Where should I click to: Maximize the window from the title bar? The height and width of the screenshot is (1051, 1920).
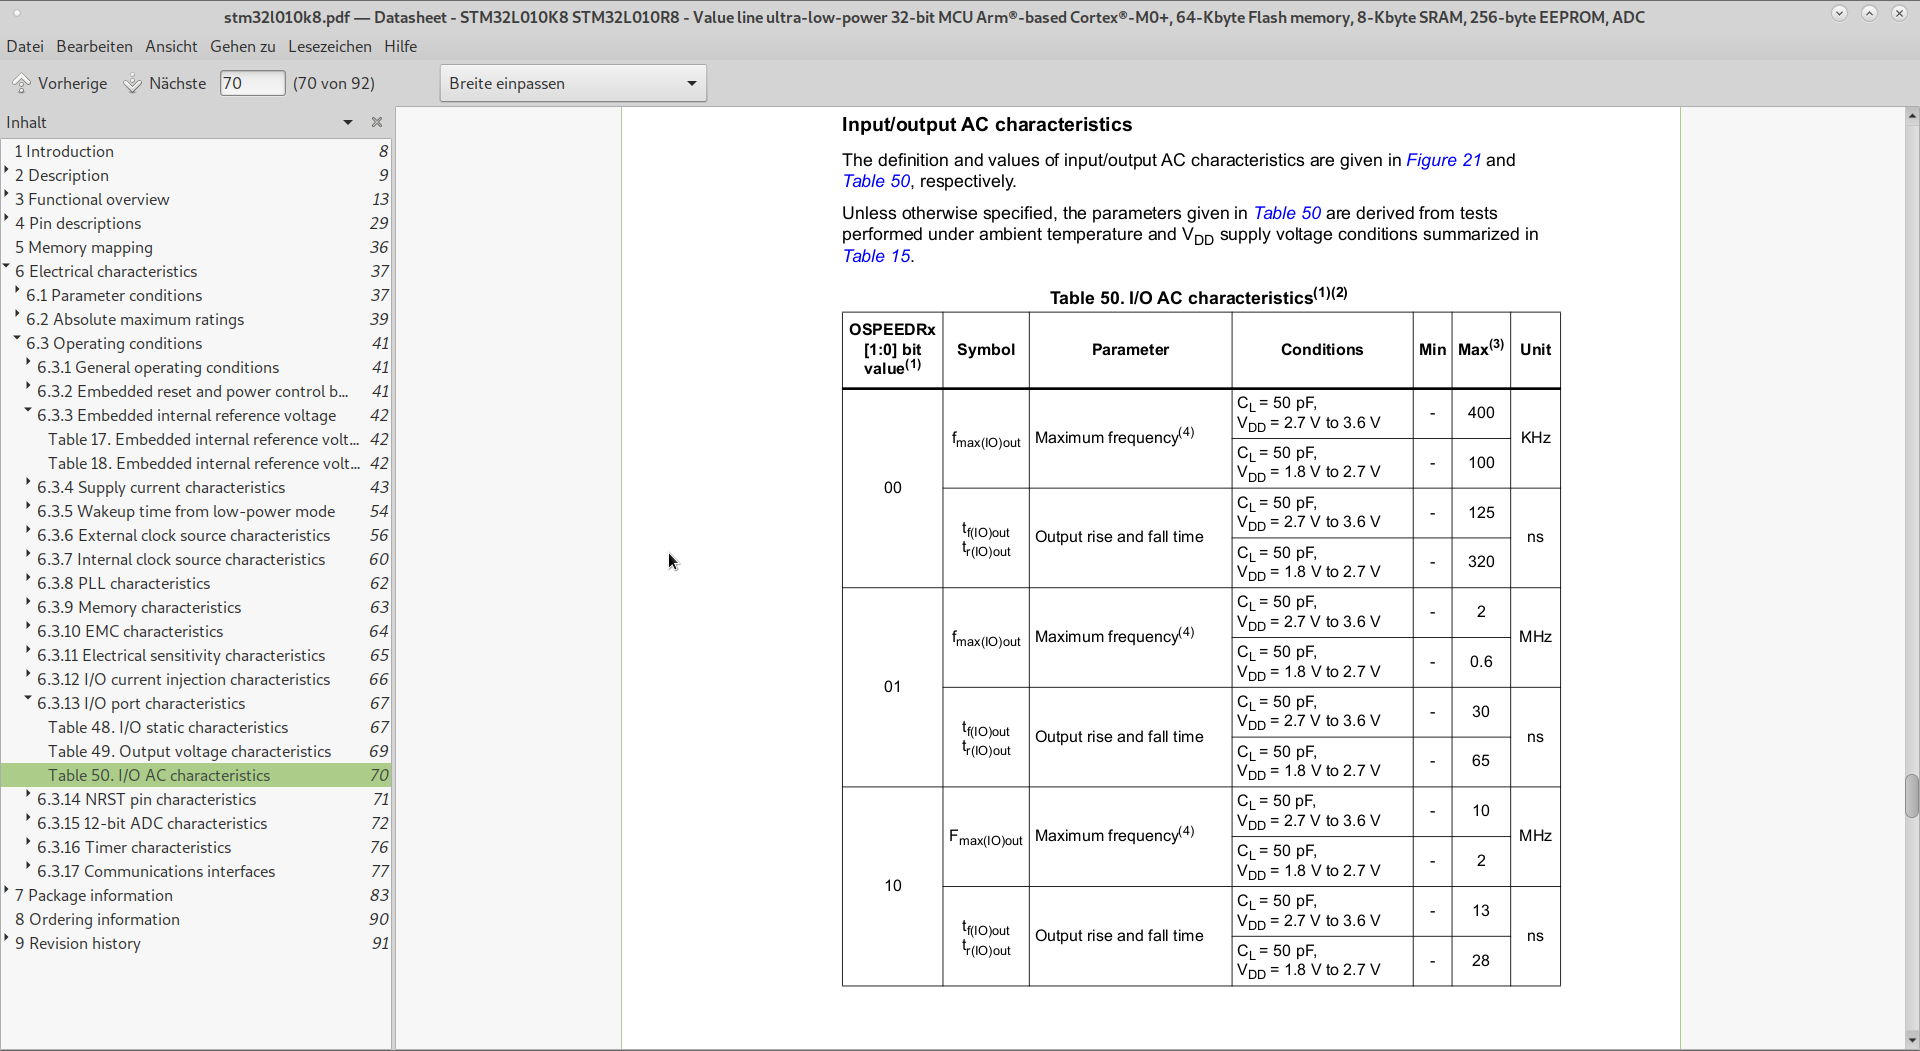[1869, 13]
